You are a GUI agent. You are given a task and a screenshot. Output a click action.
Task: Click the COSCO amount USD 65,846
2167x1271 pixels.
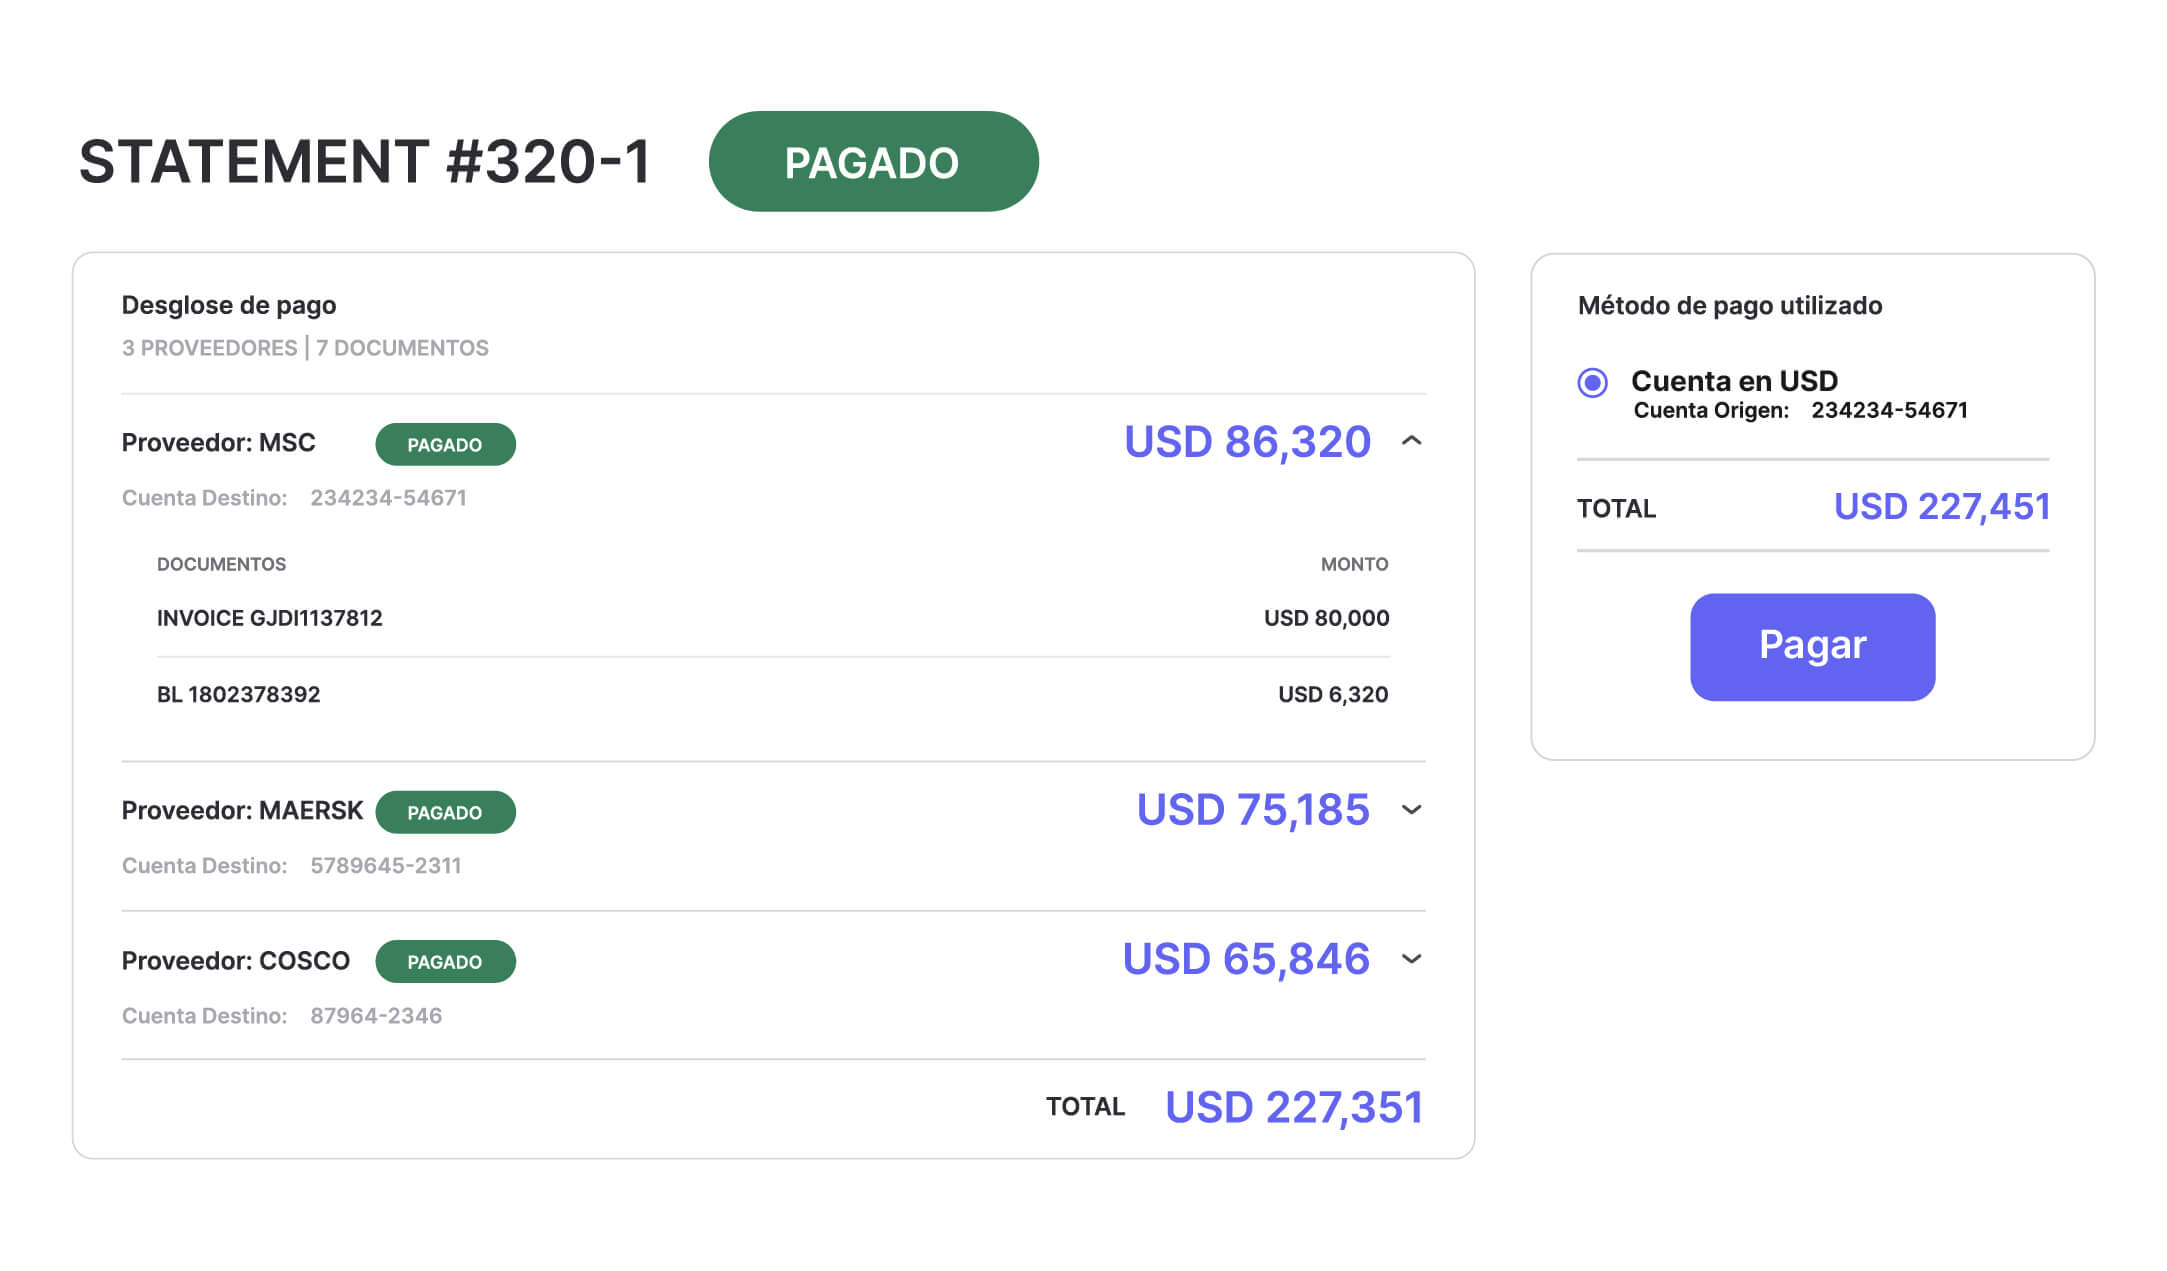click(1245, 959)
